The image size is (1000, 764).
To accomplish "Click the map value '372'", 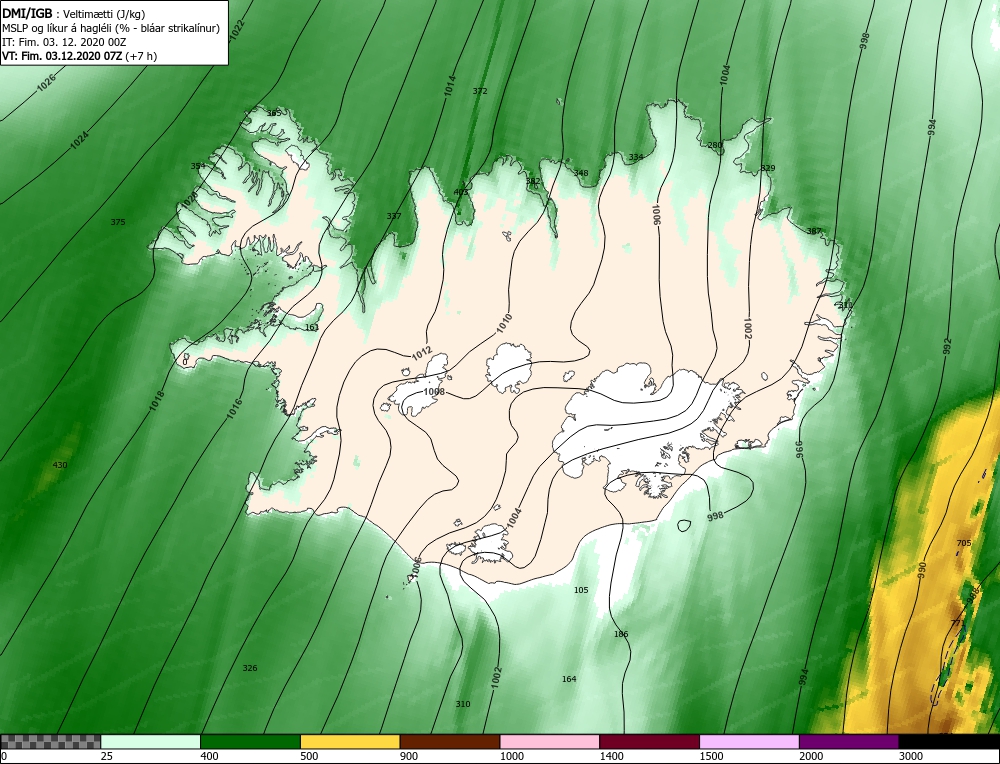I will [480, 91].
